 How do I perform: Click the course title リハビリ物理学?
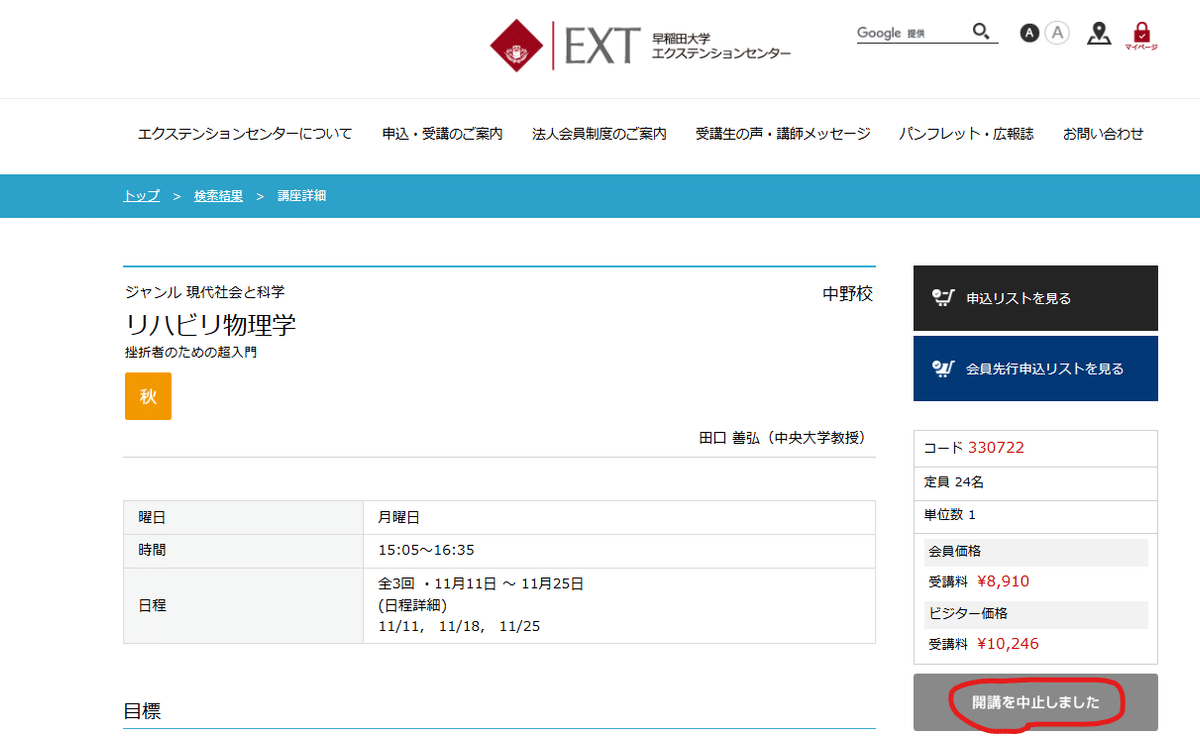211,325
